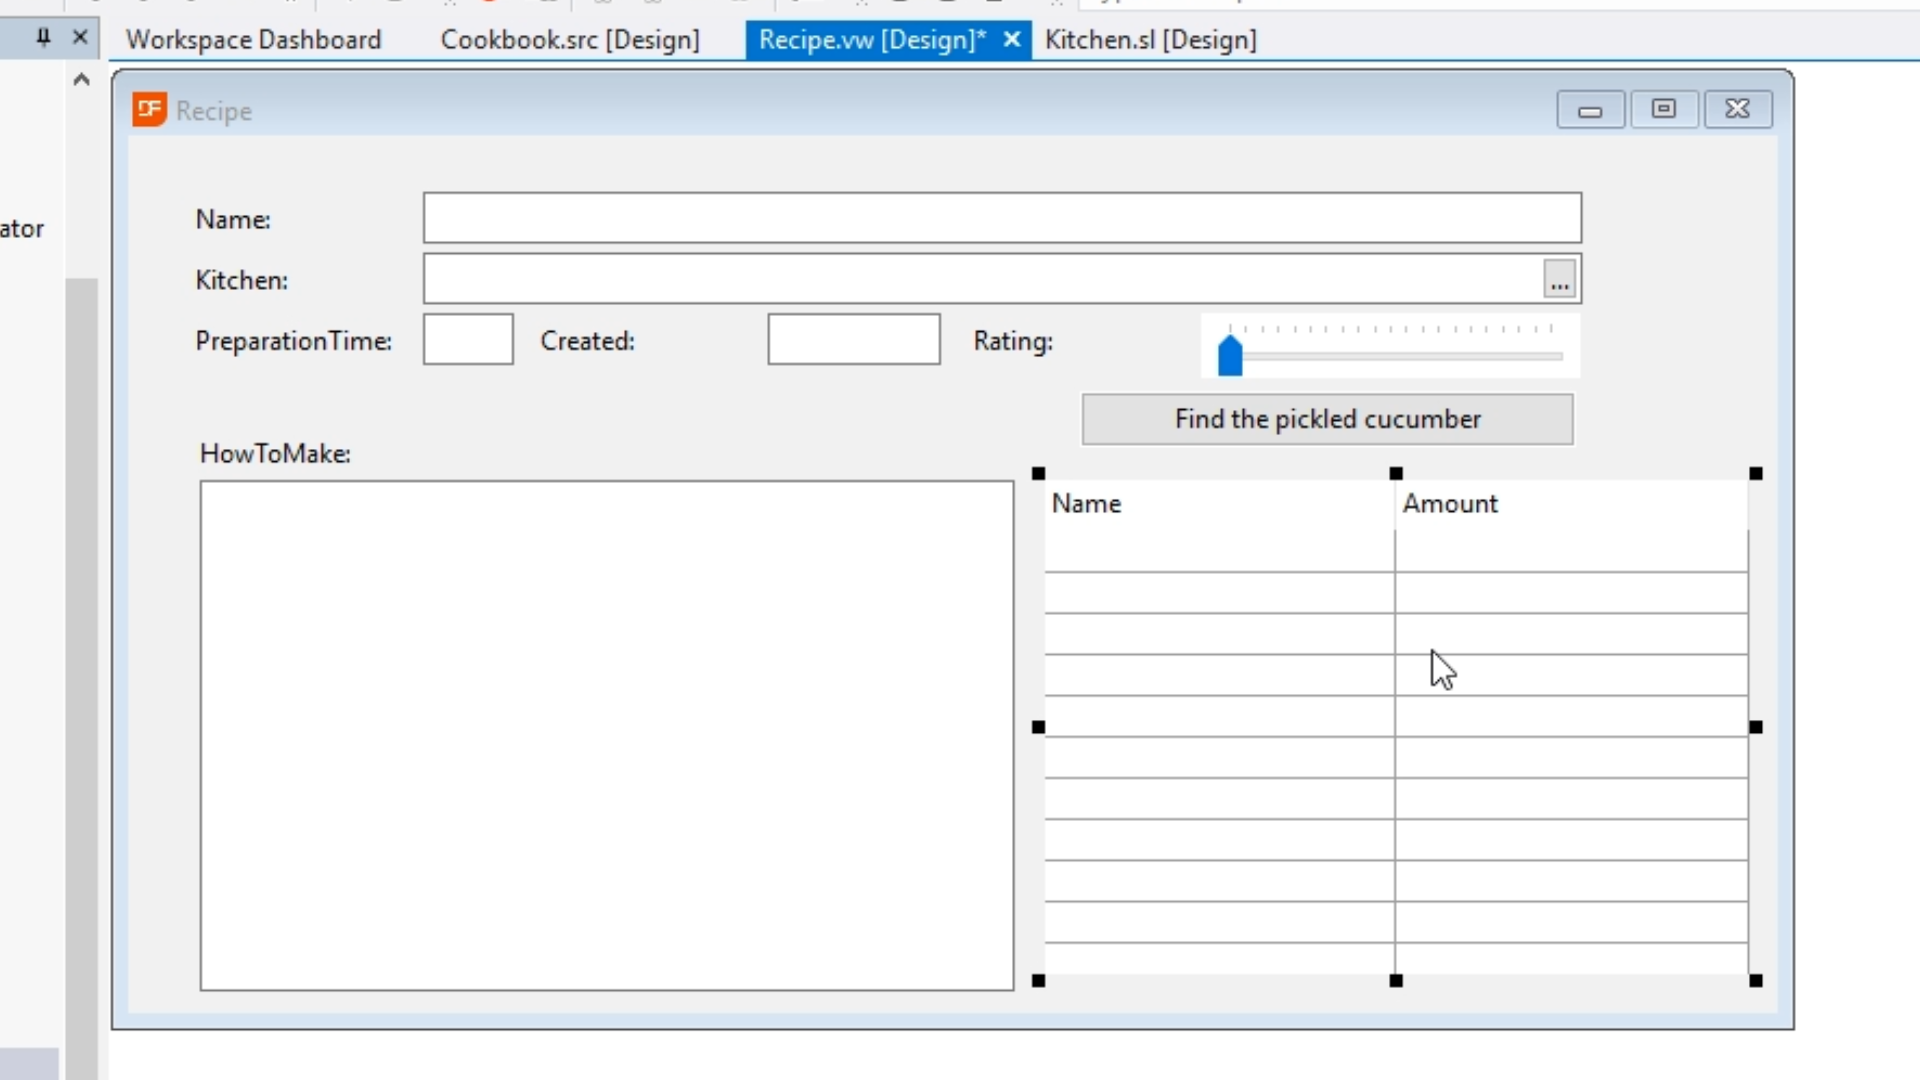Click the Created date field
The image size is (1920, 1080).
coord(853,340)
